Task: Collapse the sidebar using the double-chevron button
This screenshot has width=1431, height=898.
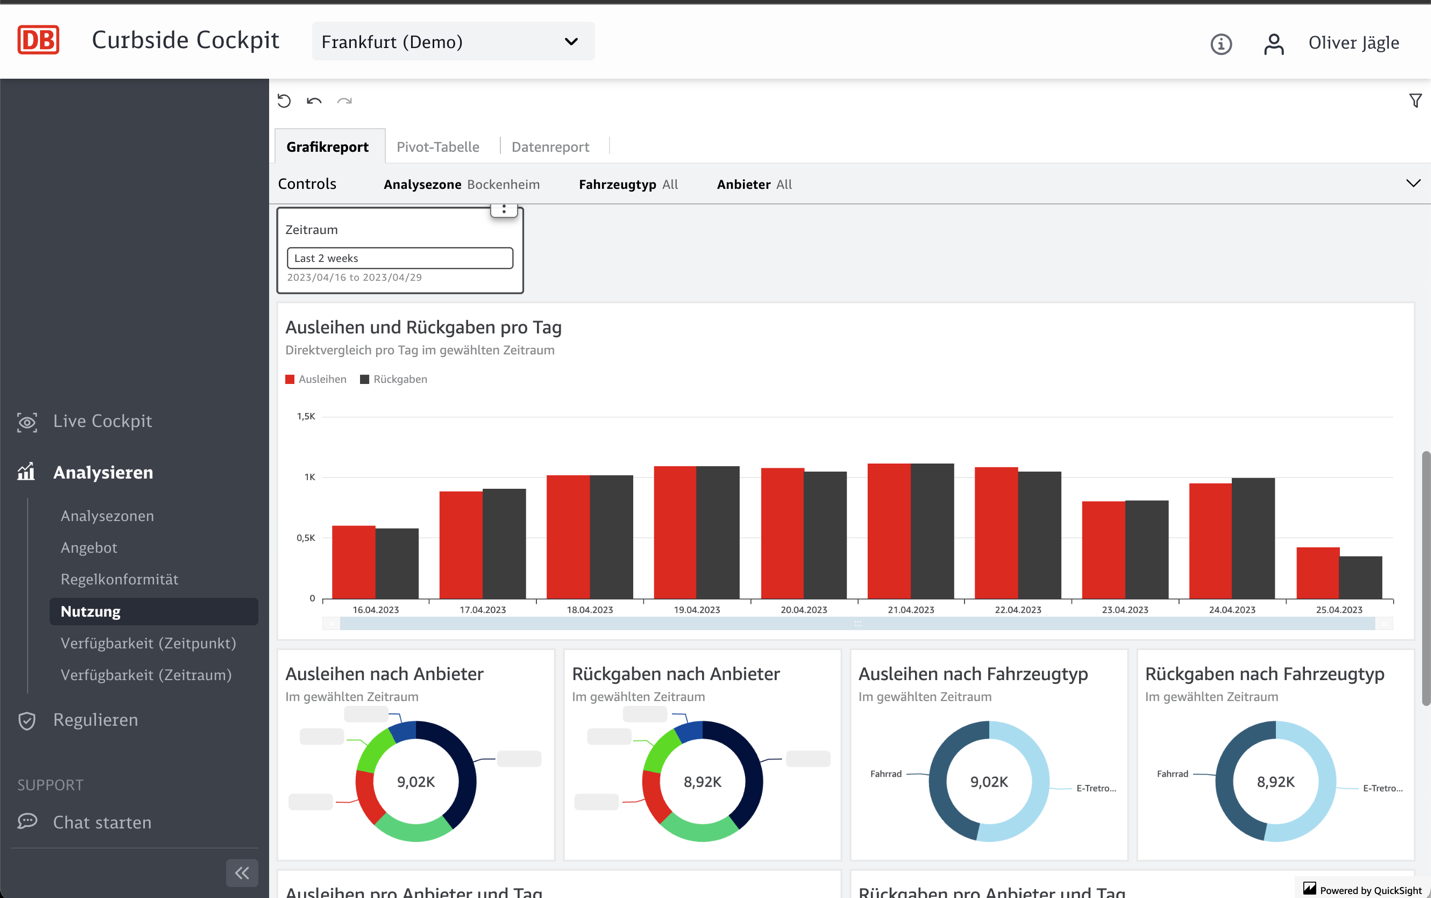Action: (241, 872)
